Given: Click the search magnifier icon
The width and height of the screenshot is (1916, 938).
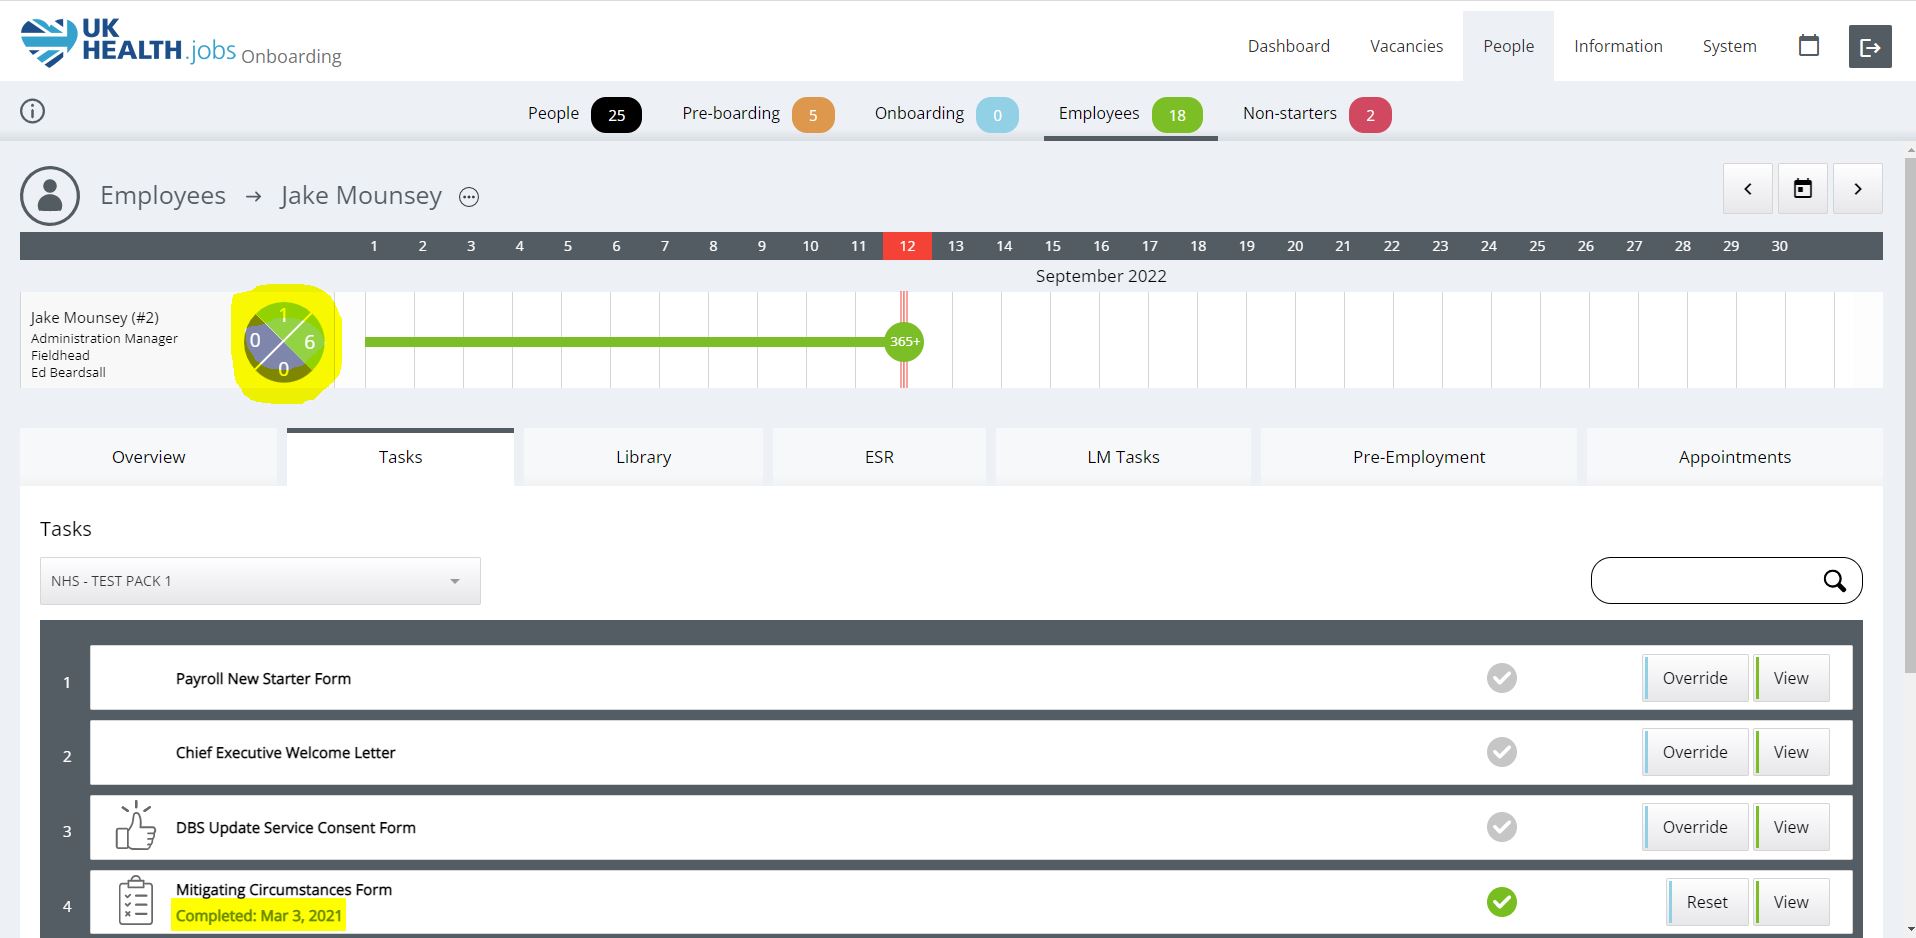Looking at the screenshot, I should [x=1834, y=581].
